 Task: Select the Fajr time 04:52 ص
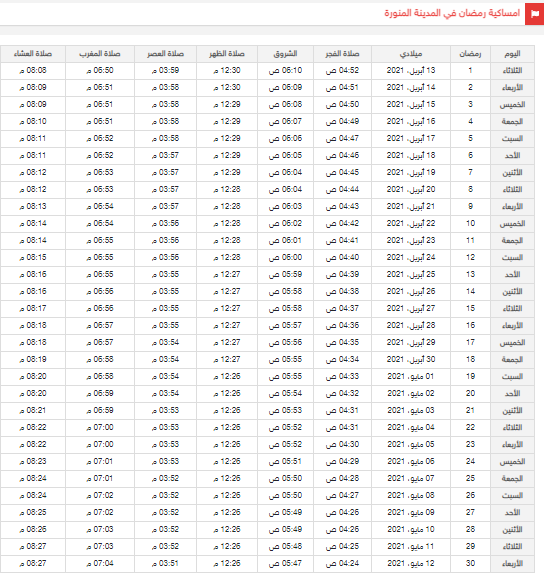(x=342, y=71)
